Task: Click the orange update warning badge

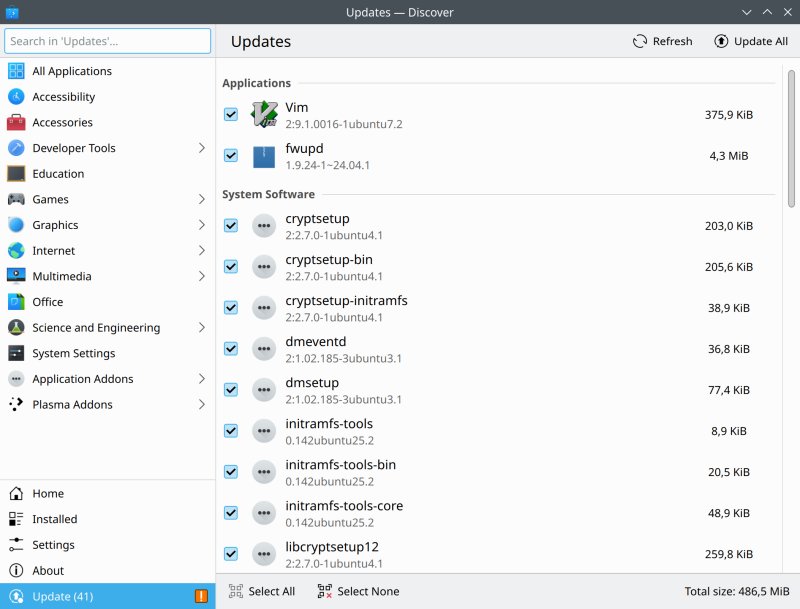Action: click(202, 597)
